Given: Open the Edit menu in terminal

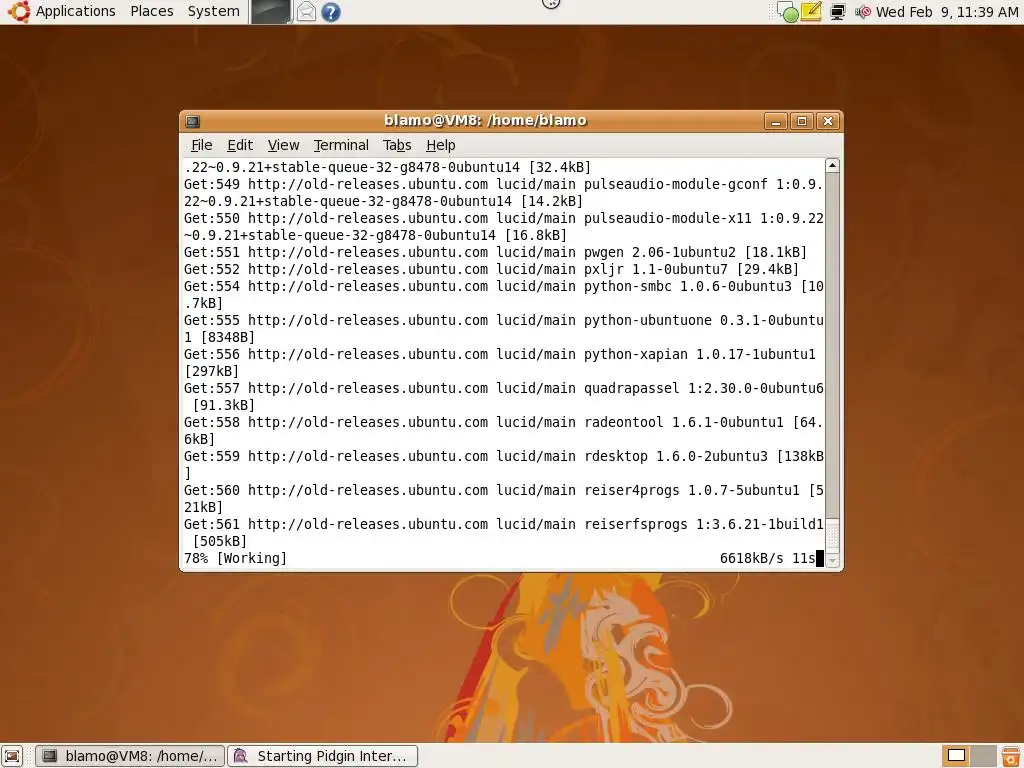Looking at the screenshot, I should coord(240,145).
